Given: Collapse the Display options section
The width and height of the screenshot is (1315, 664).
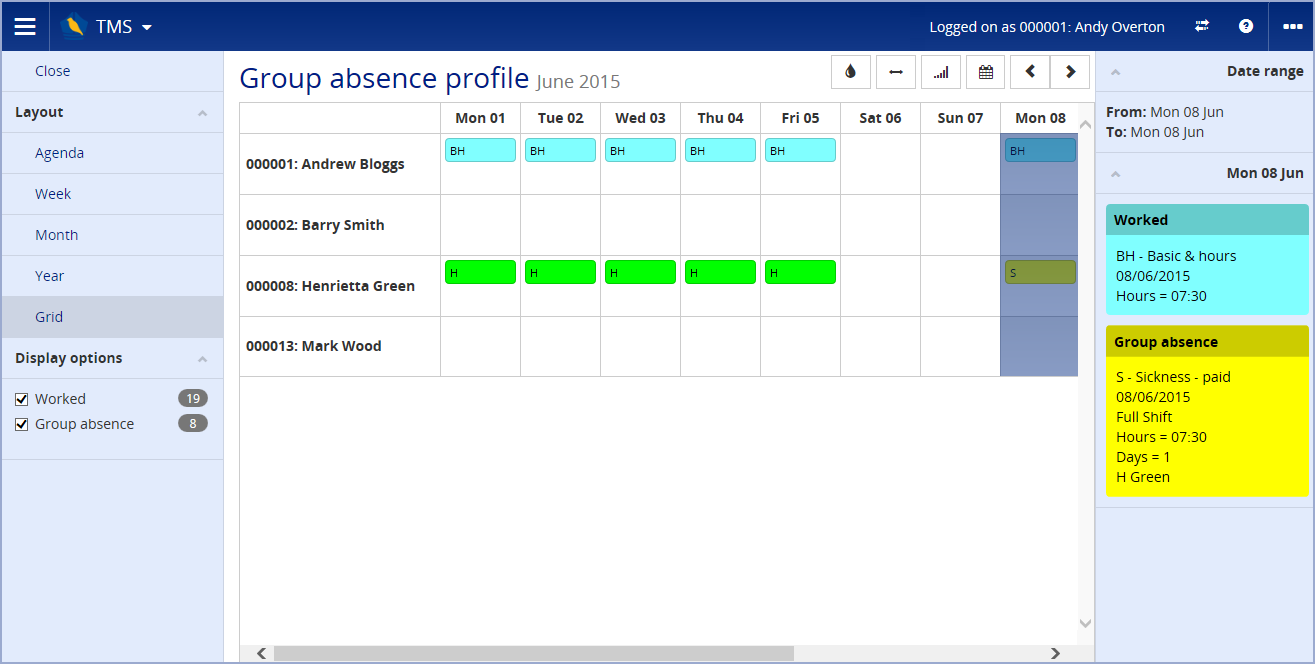Looking at the screenshot, I should 203,359.
